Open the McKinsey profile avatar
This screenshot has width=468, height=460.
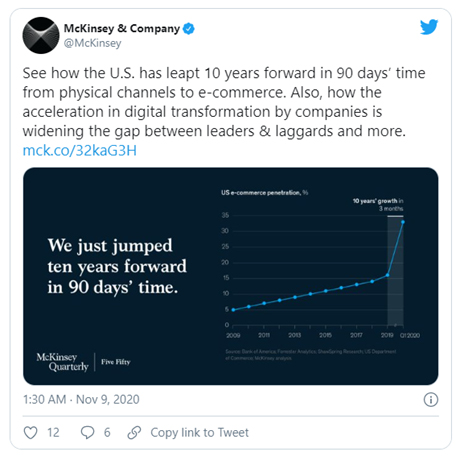[41, 35]
